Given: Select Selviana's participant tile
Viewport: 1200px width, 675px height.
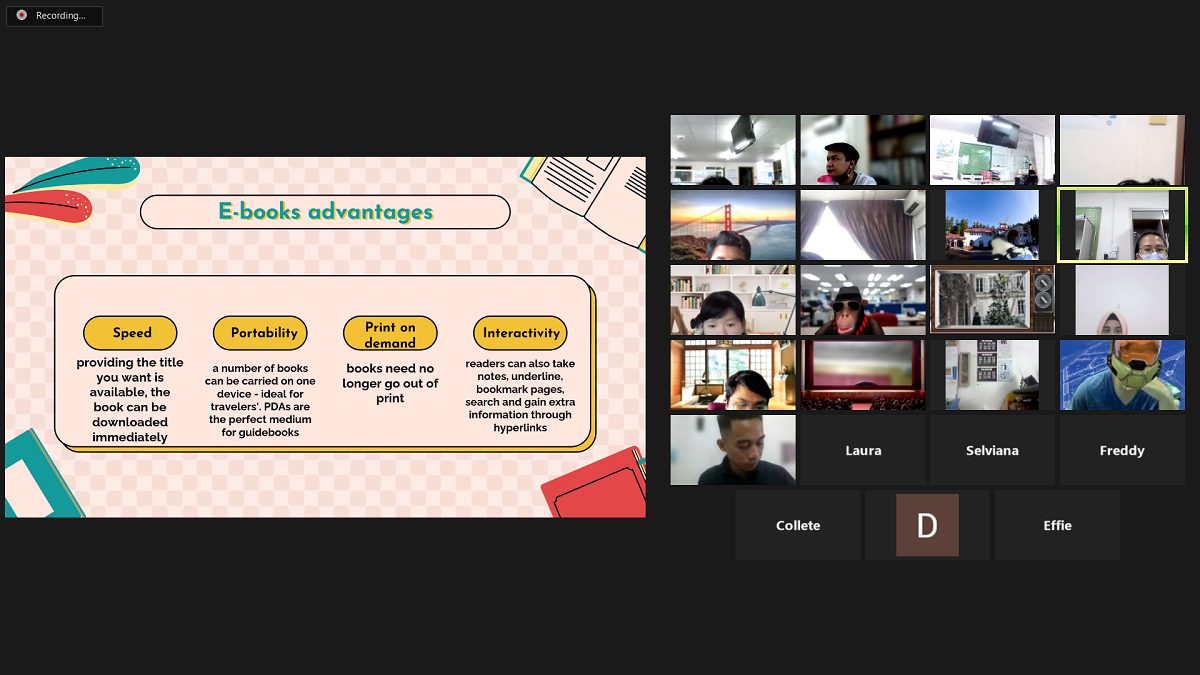Looking at the screenshot, I should pyautogui.click(x=992, y=450).
